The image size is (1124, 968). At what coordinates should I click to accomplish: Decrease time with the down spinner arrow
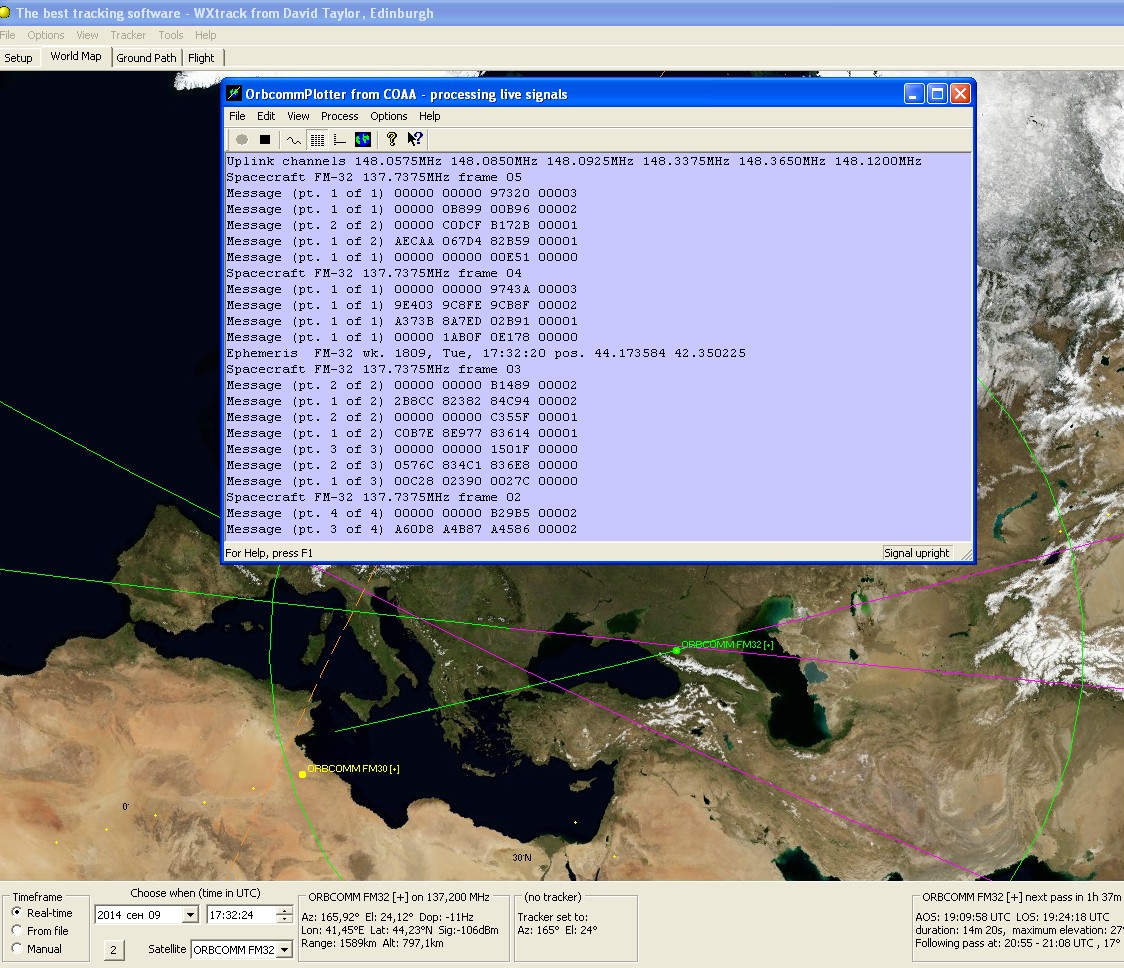285,919
